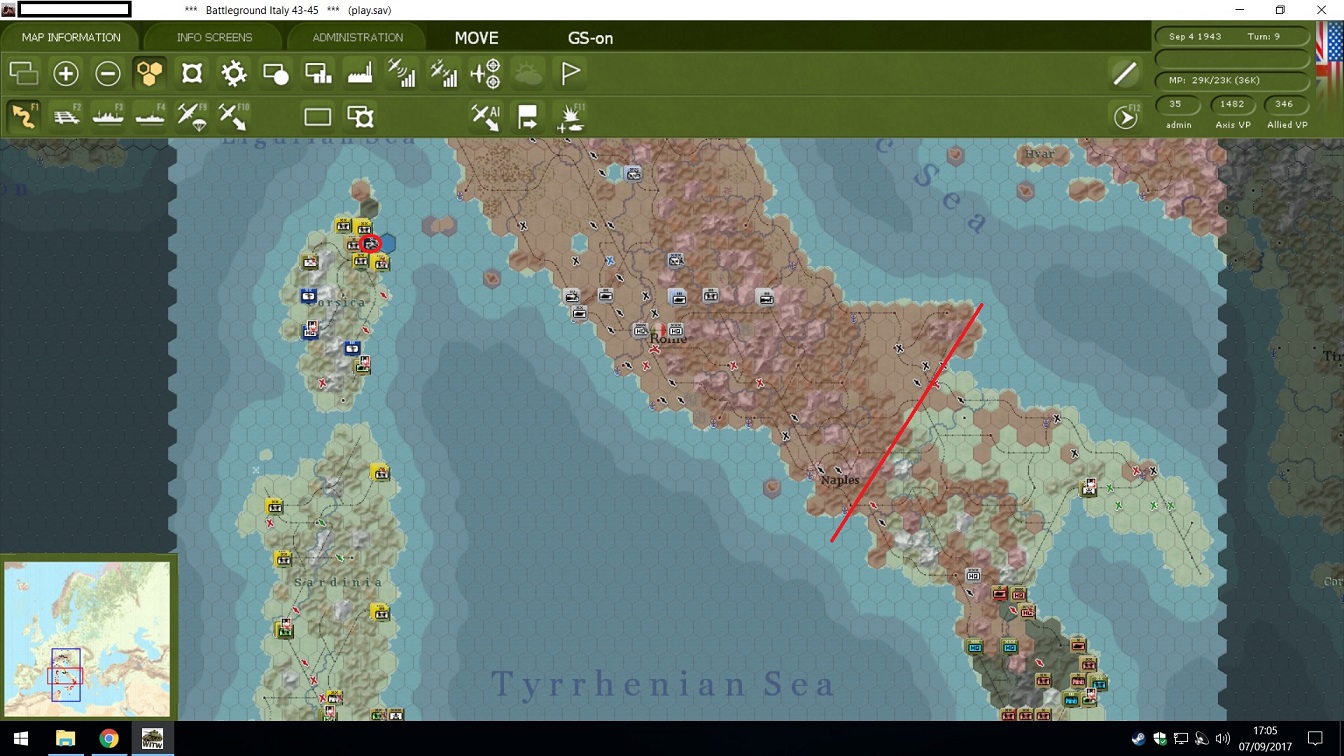Toggle the gear-shaped map info icon

coord(234,73)
